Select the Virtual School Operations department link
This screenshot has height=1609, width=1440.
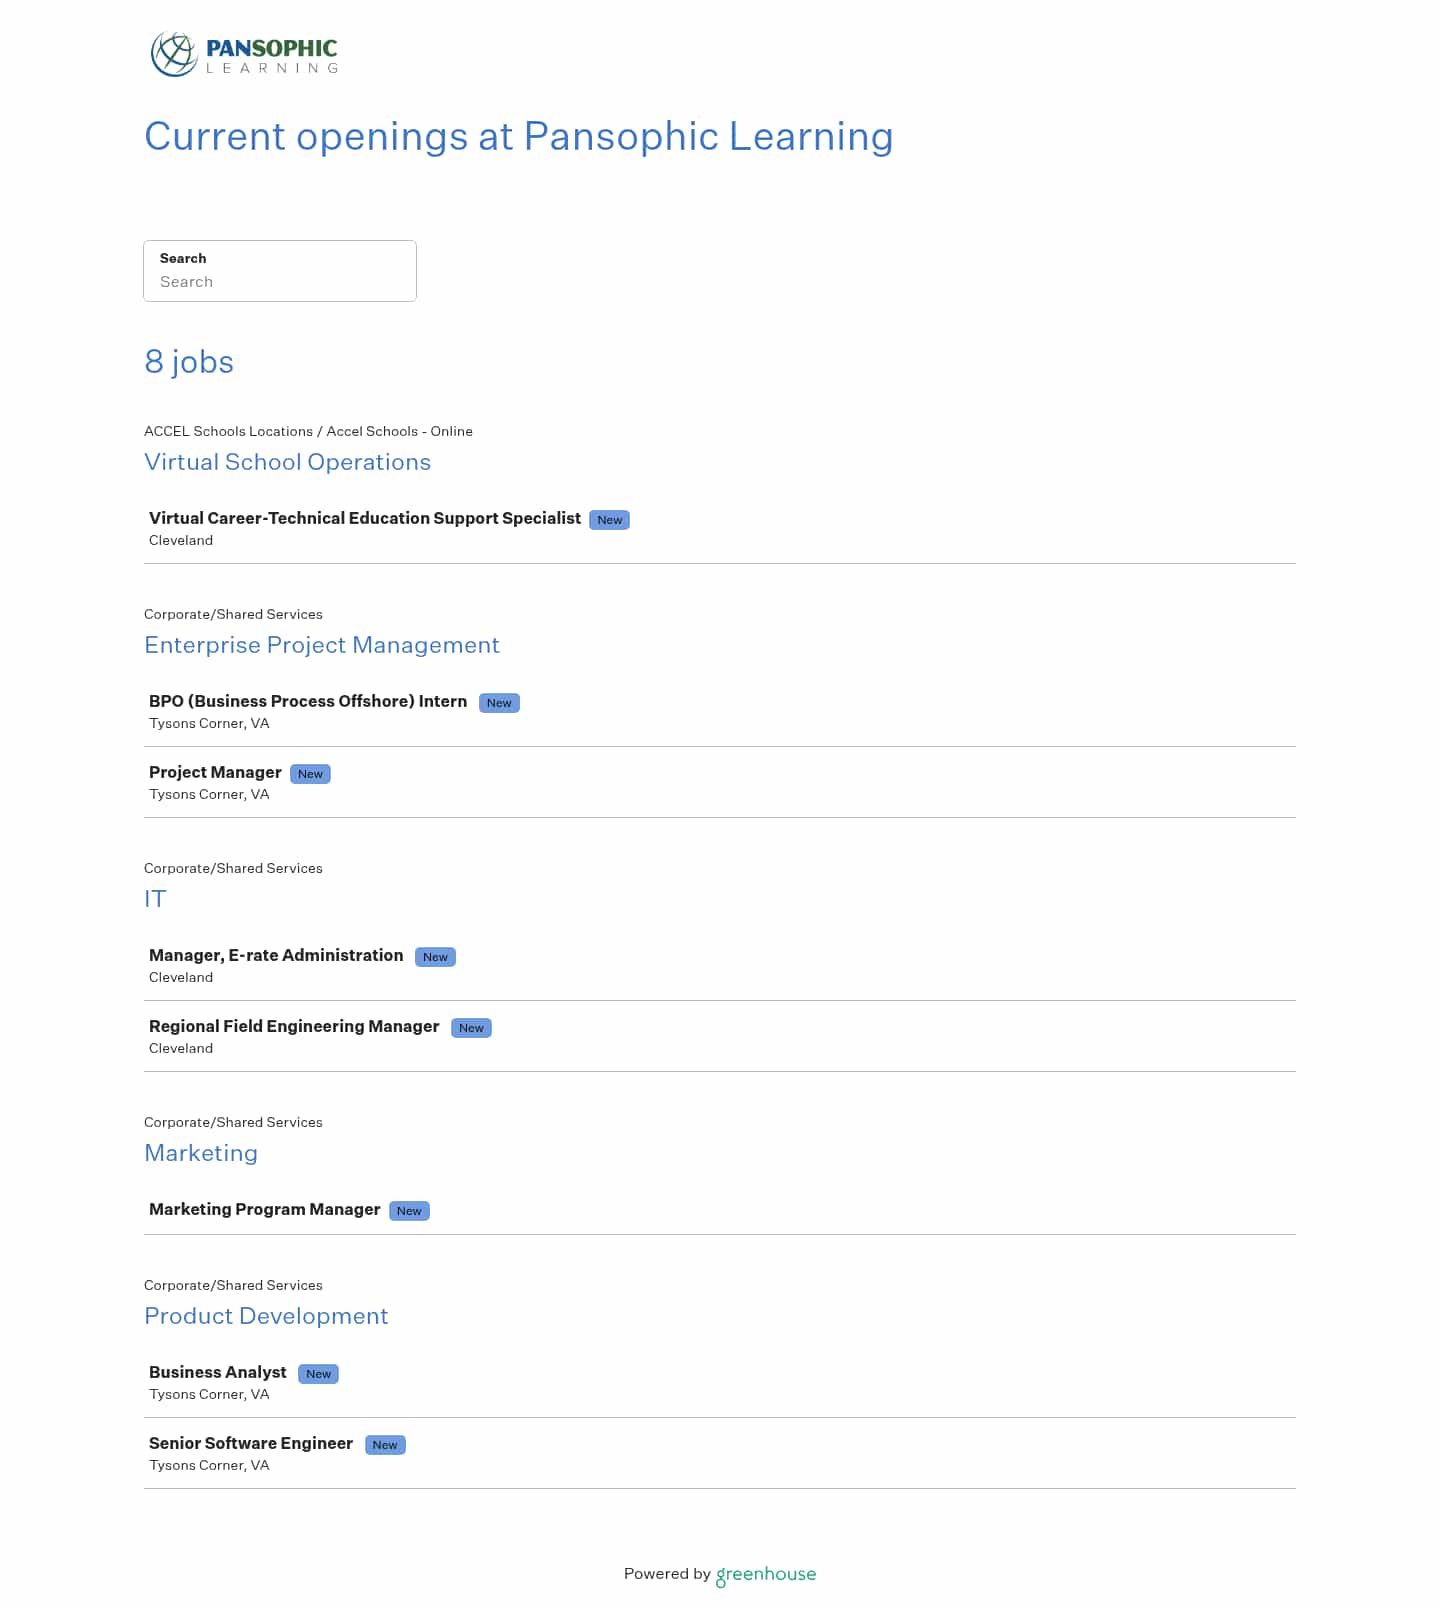coord(288,463)
